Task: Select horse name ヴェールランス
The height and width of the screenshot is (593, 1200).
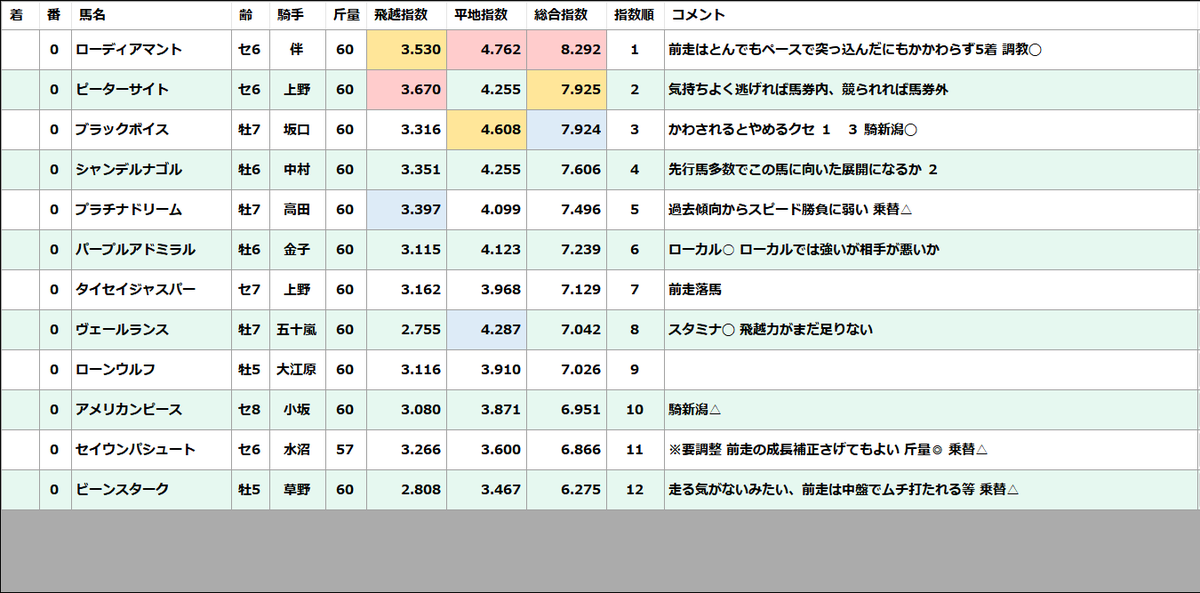Action: click(x=122, y=330)
